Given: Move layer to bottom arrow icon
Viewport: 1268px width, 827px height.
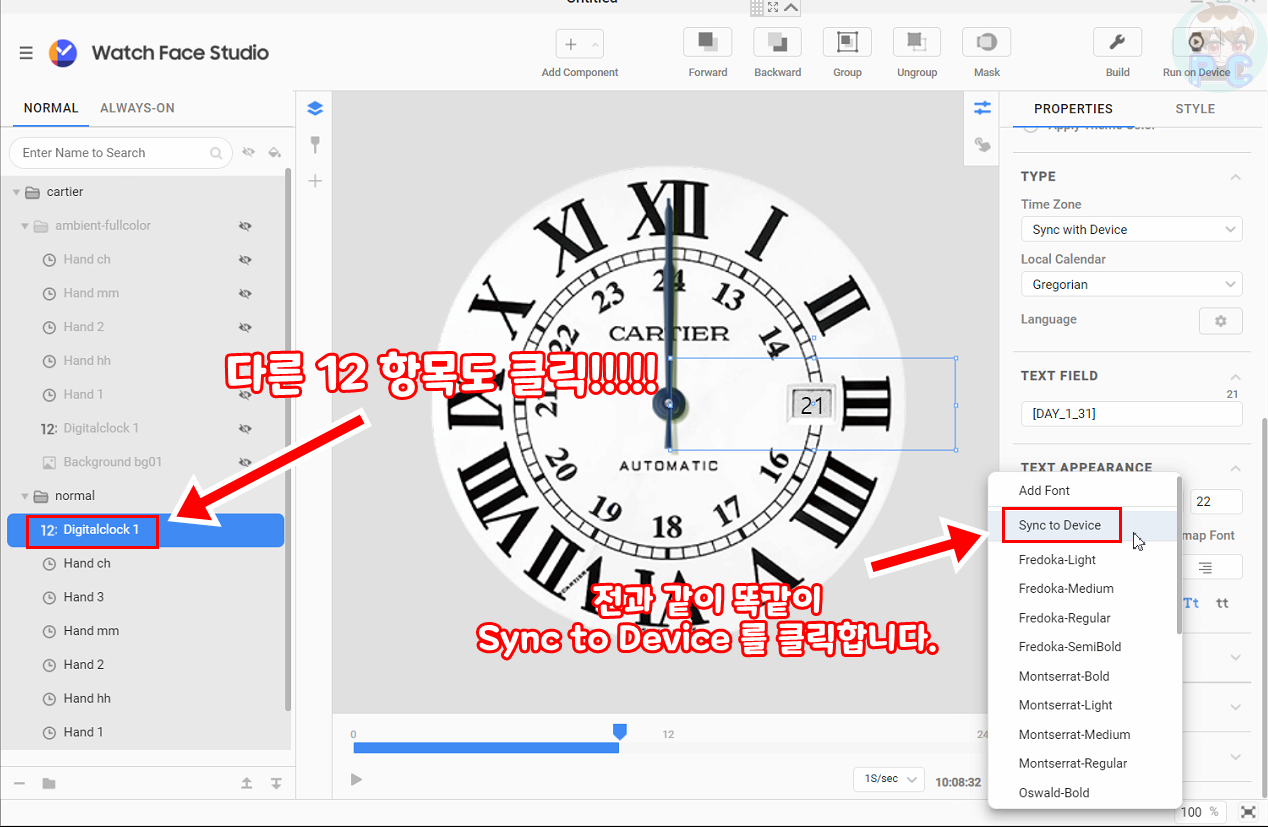Looking at the screenshot, I should click(x=276, y=783).
